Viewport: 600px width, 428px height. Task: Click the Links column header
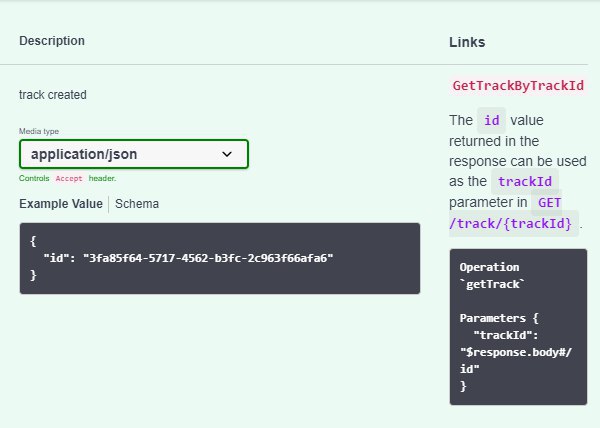click(x=468, y=42)
